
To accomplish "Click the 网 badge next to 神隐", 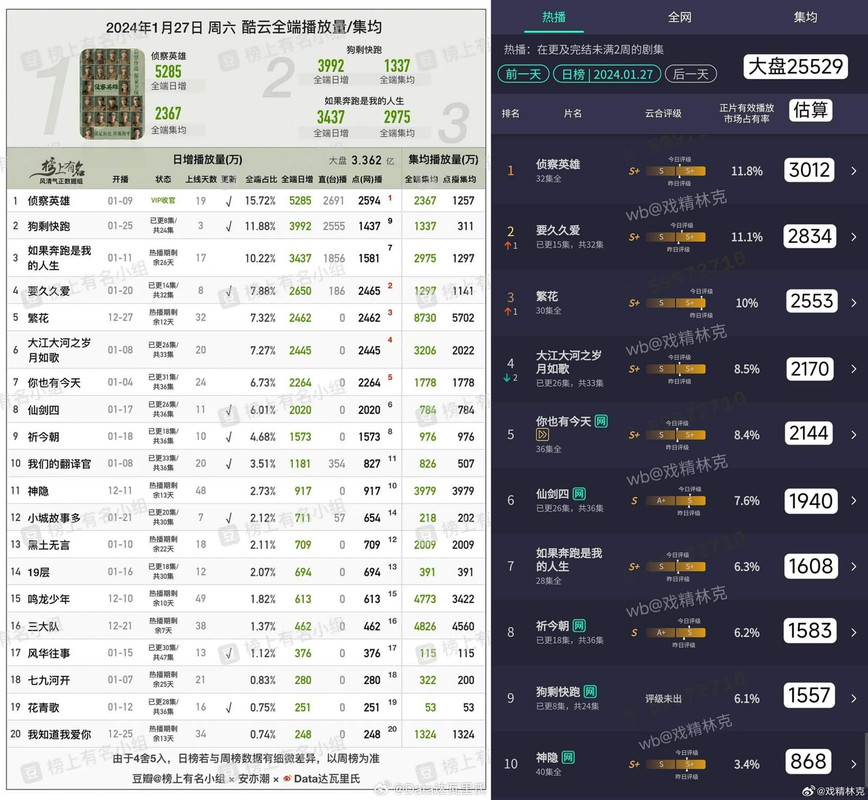I will click(x=568, y=757).
